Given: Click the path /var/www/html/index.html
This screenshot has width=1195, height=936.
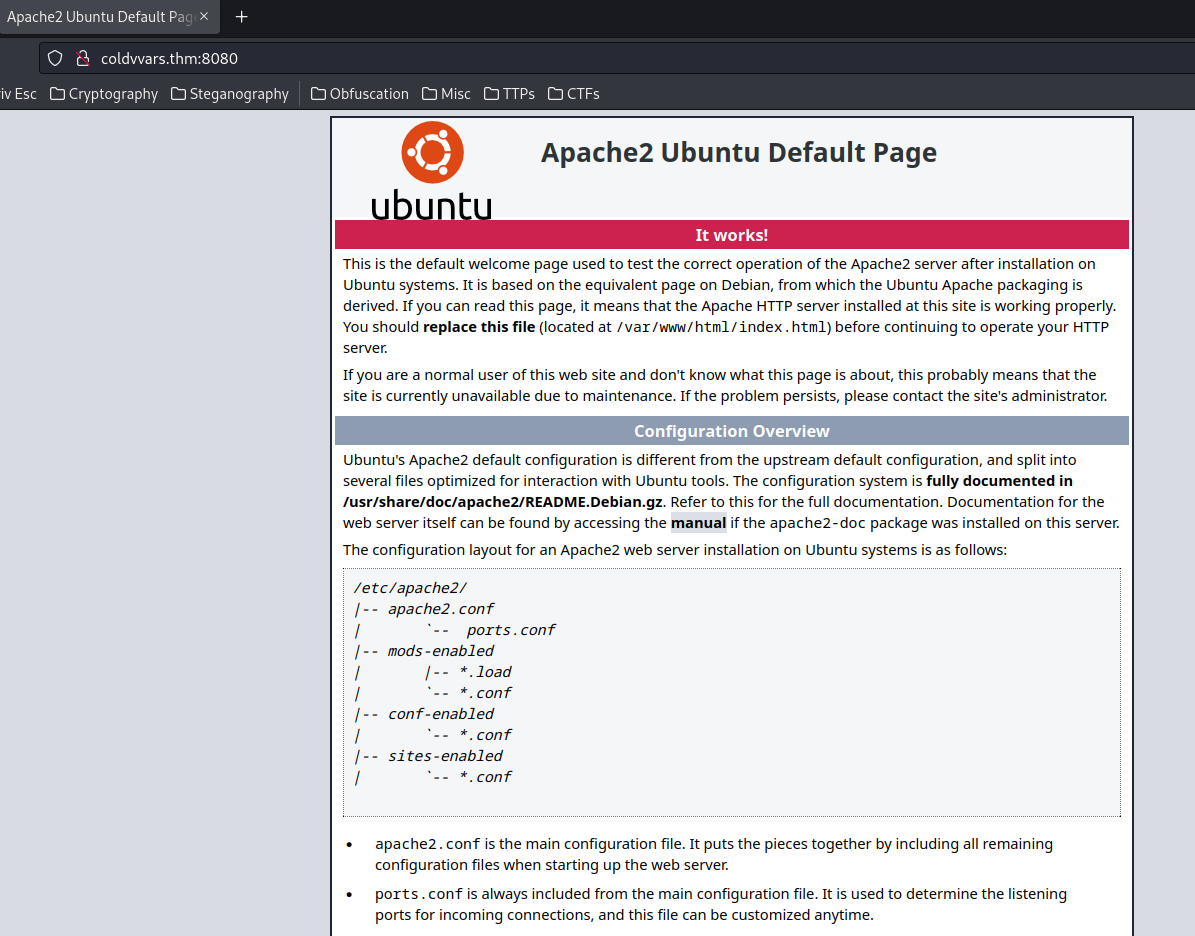Looking at the screenshot, I should (x=722, y=327).
